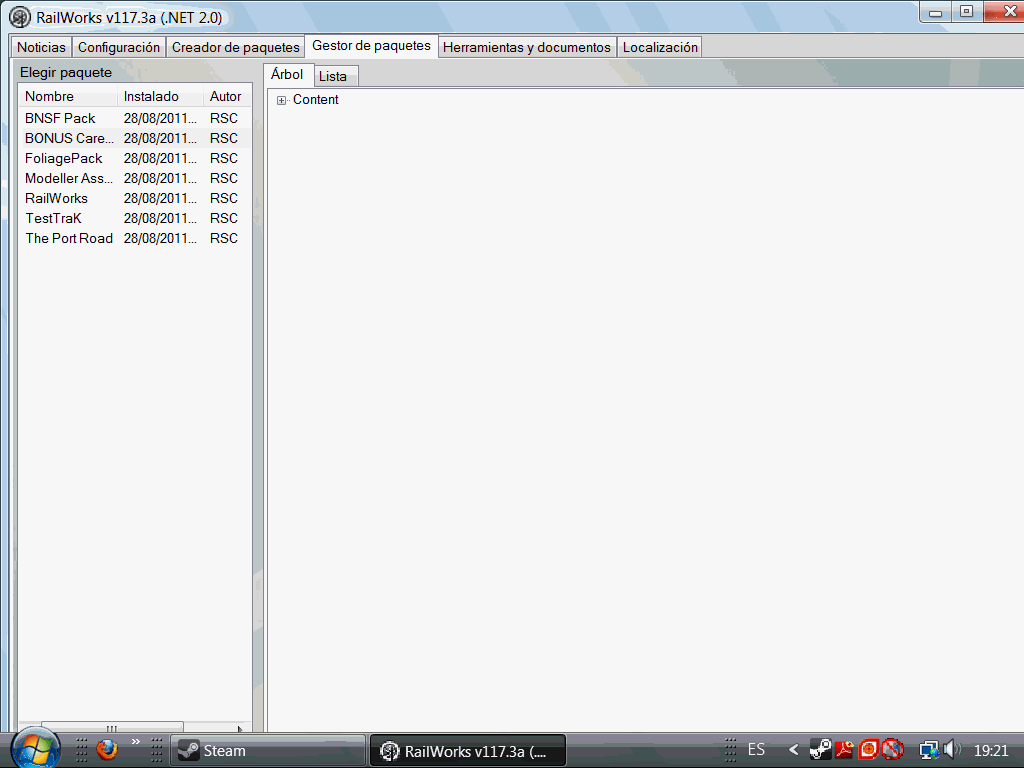Select the BNSF Pack package row
The width and height of the screenshot is (1024, 768).
point(60,118)
